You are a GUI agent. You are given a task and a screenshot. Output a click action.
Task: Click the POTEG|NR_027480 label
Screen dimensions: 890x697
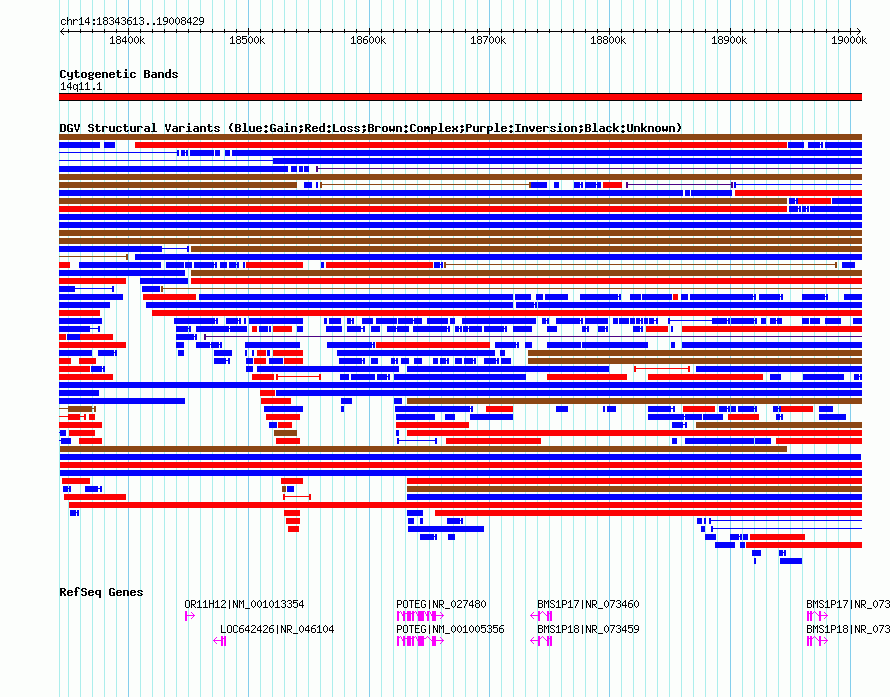point(441,604)
